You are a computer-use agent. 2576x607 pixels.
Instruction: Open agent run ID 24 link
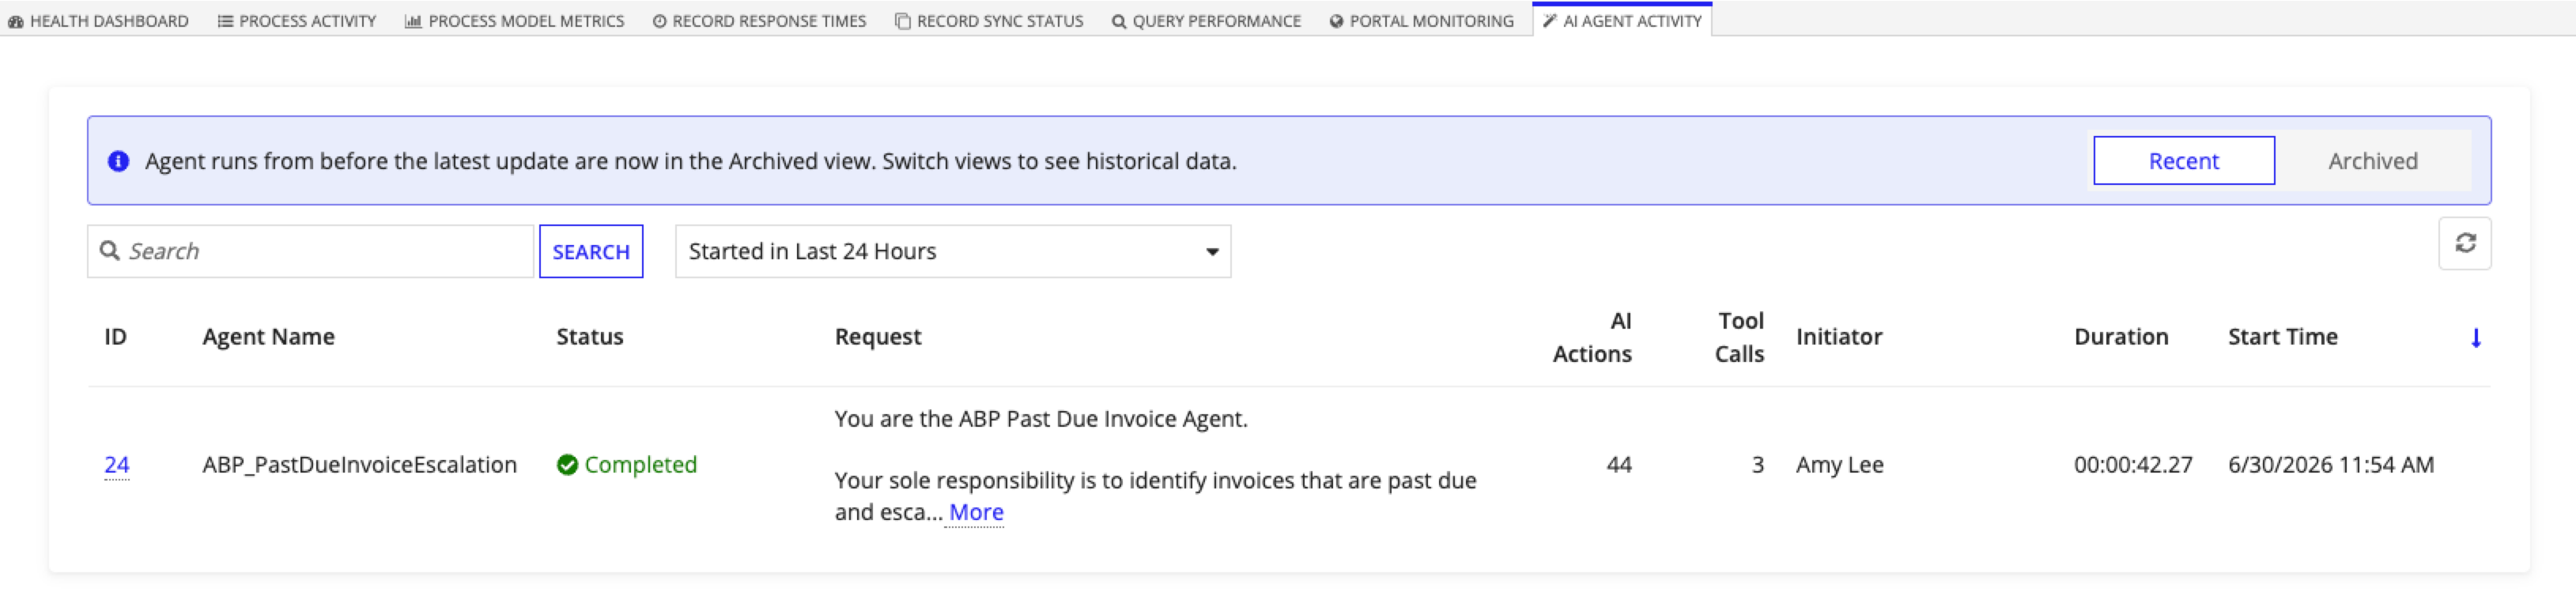117,465
